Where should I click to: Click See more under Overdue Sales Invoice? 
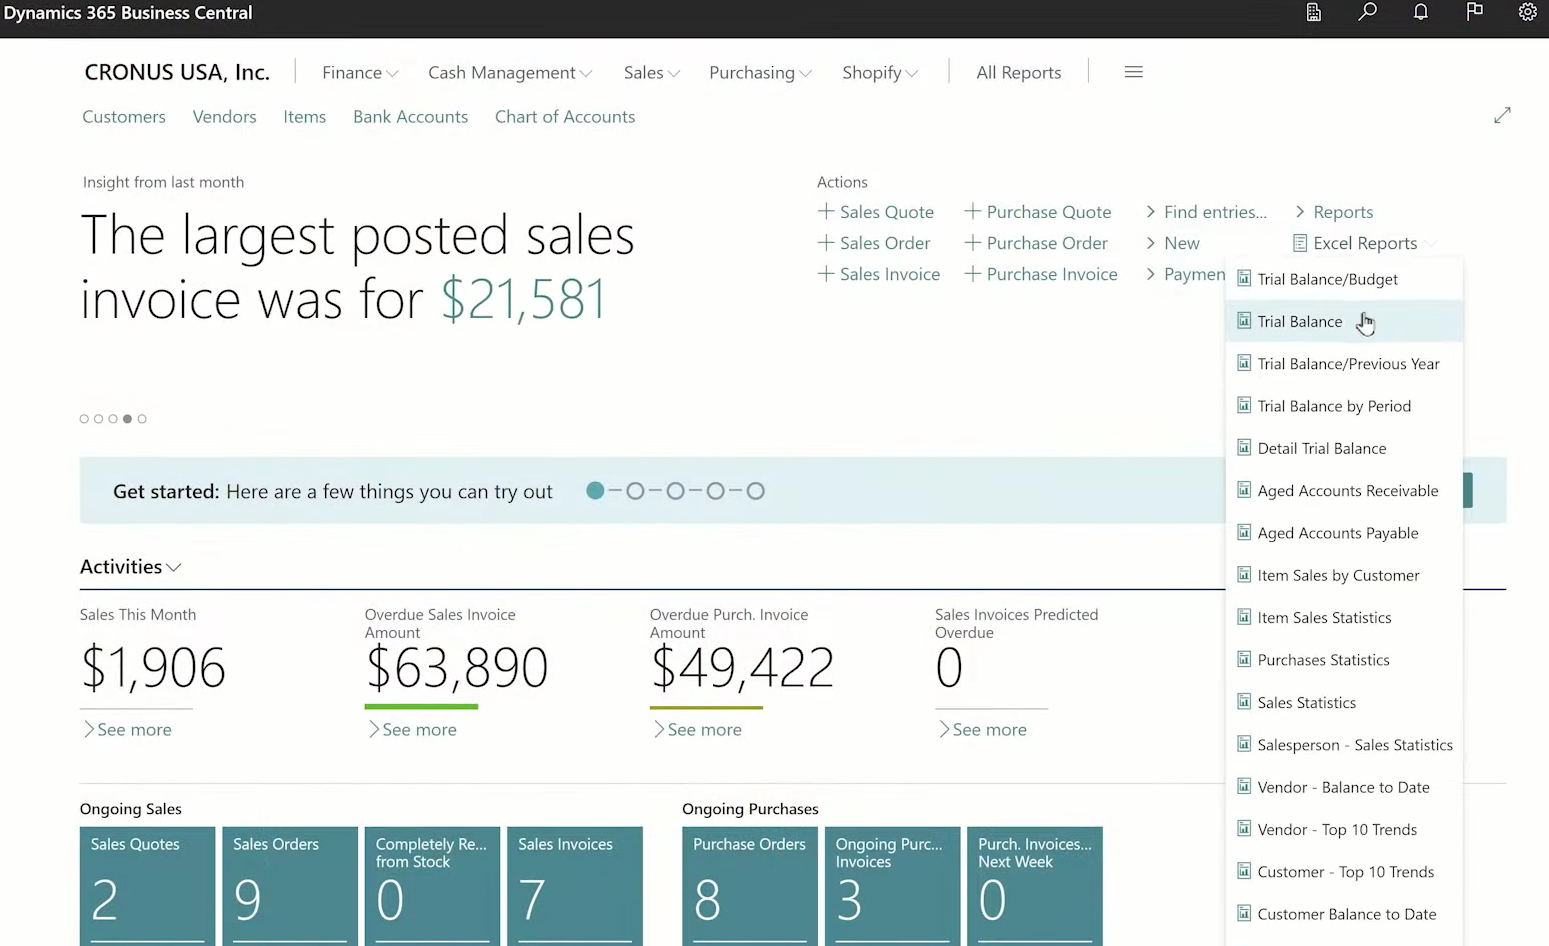[418, 730]
